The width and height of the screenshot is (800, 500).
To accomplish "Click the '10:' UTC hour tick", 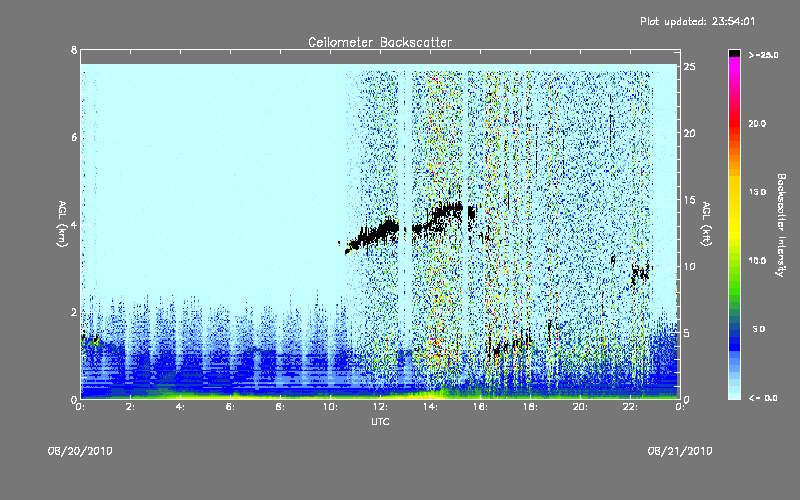I will (331, 407).
